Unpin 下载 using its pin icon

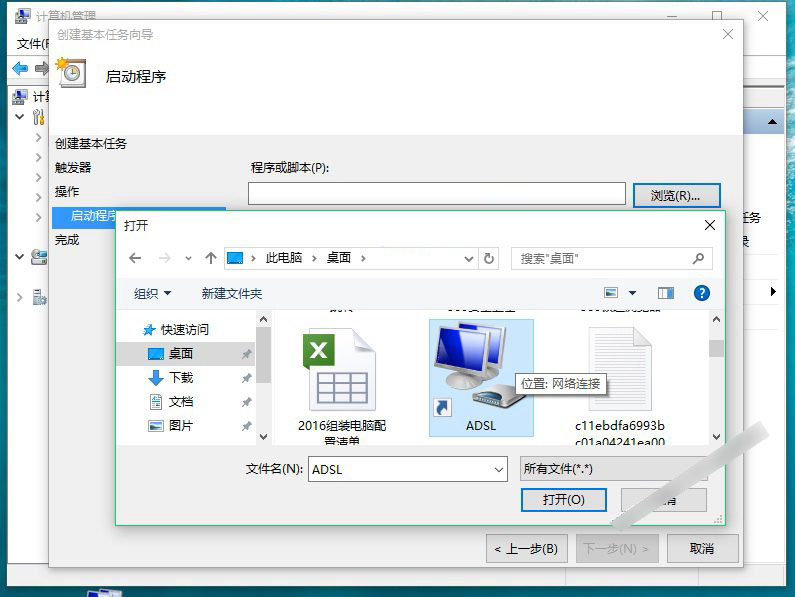coord(246,378)
